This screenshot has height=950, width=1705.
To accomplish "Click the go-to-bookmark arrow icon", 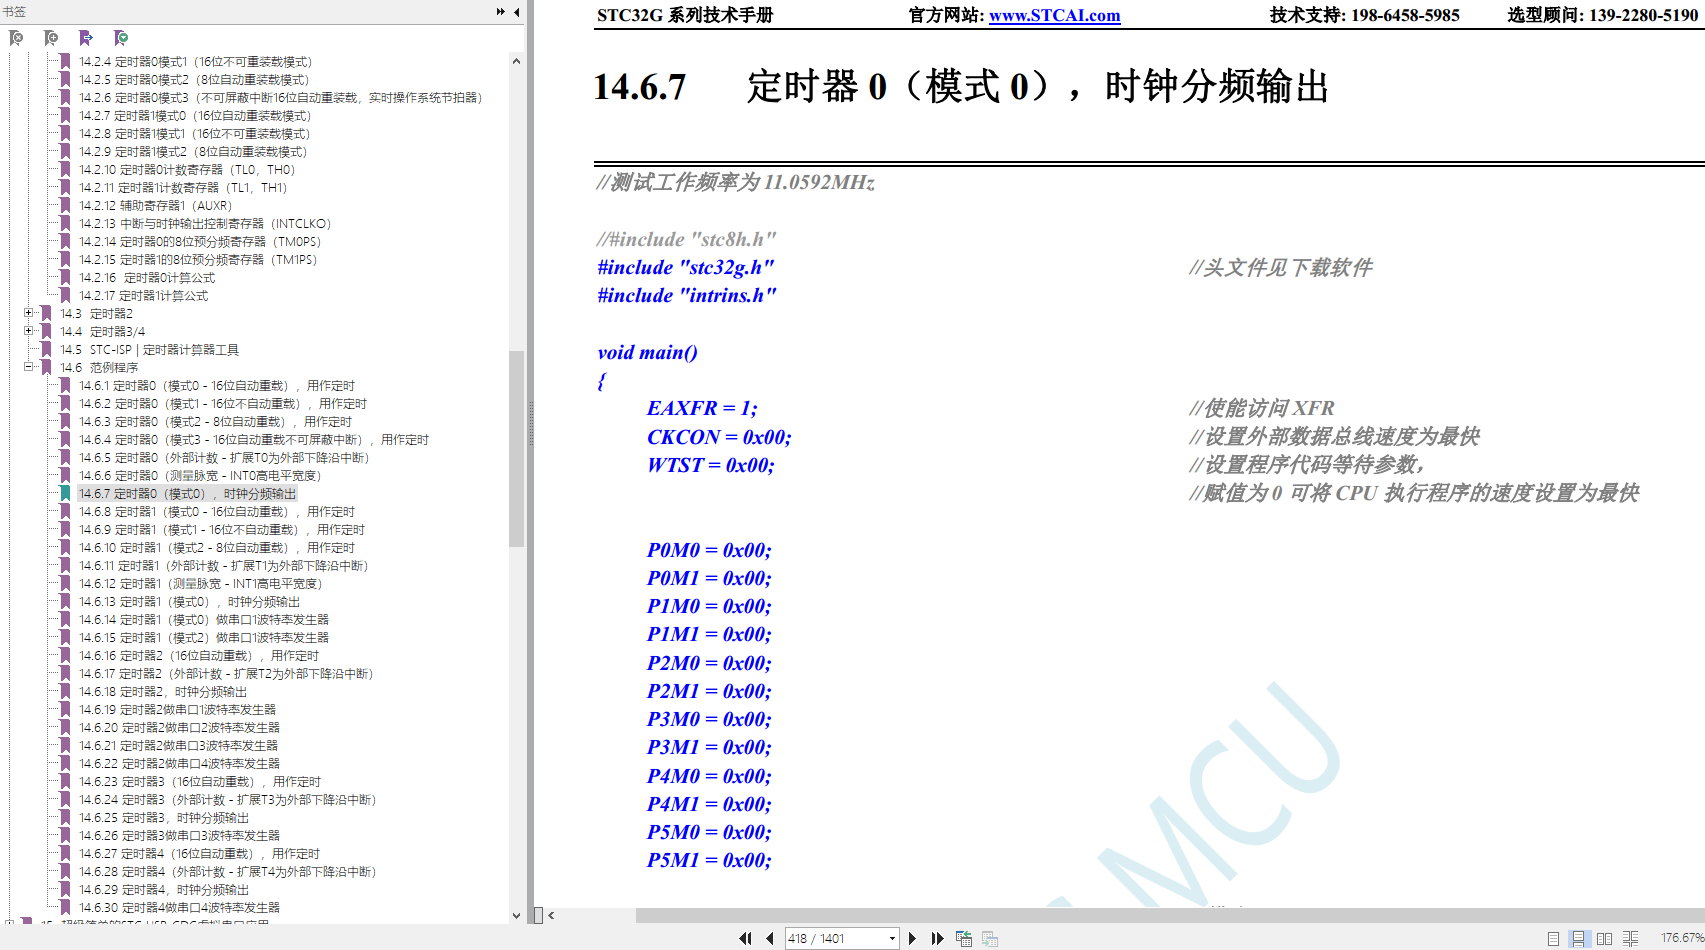I will point(86,38).
